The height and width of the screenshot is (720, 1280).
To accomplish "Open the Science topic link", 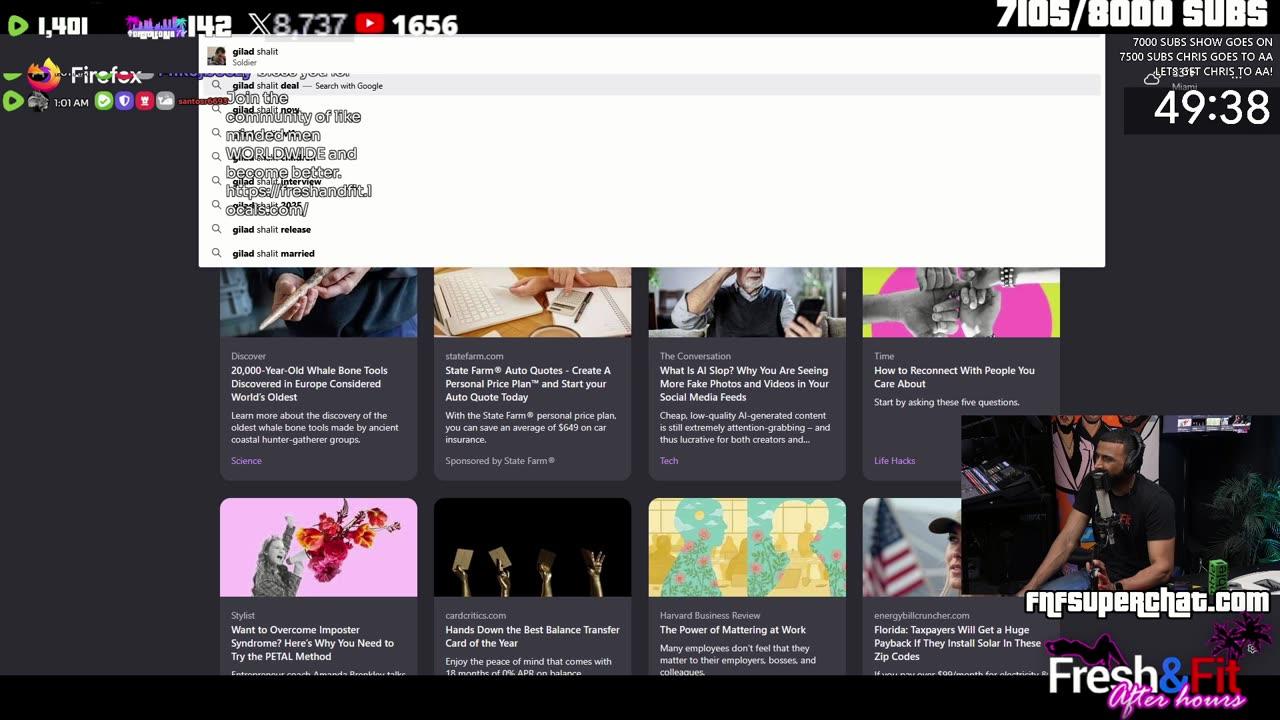I will (246, 461).
